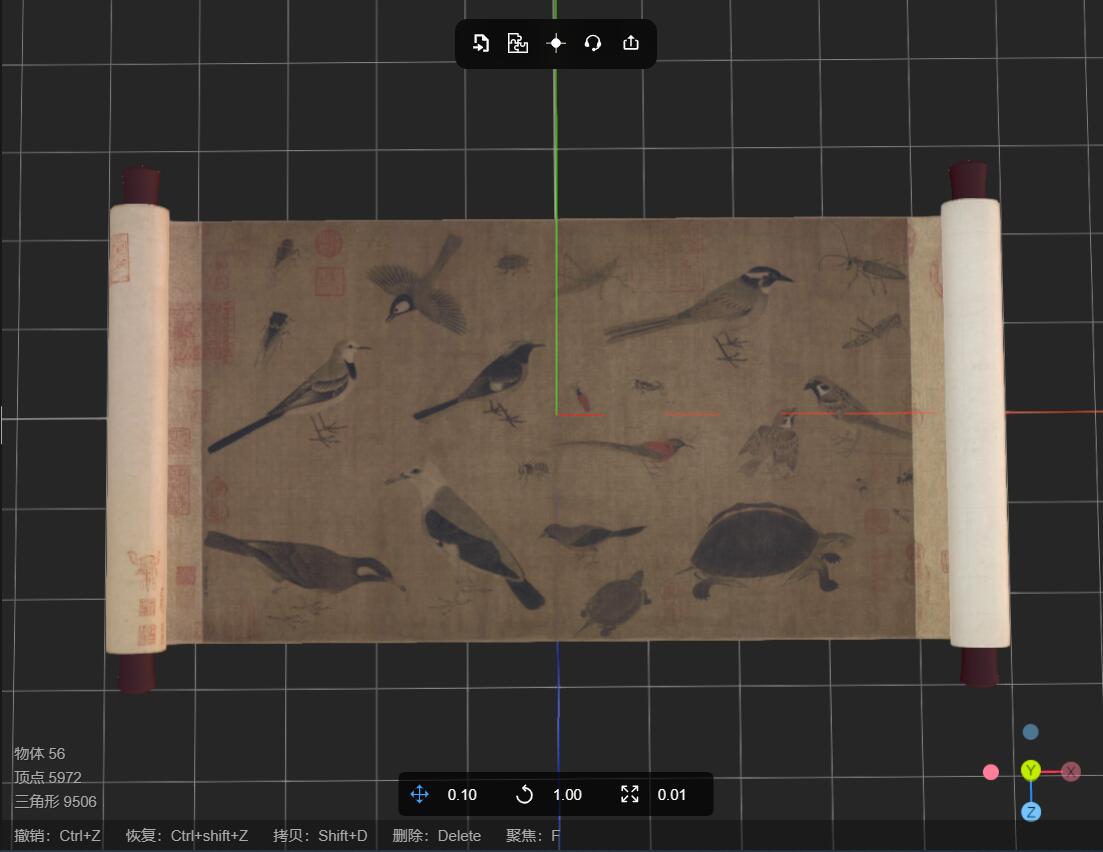Click the X axis gizmo circle
The width and height of the screenshot is (1103, 852).
tap(1071, 772)
